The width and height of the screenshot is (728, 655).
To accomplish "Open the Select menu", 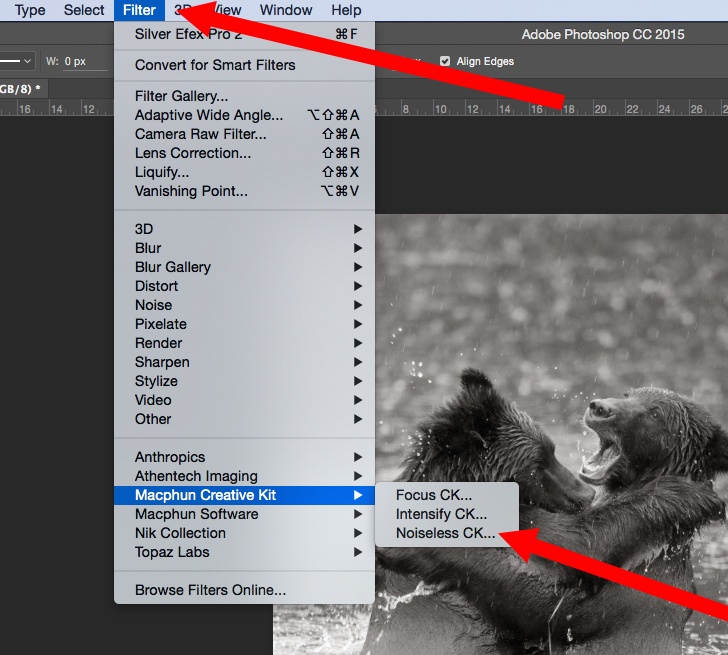I will pyautogui.click(x=84, y=10).
